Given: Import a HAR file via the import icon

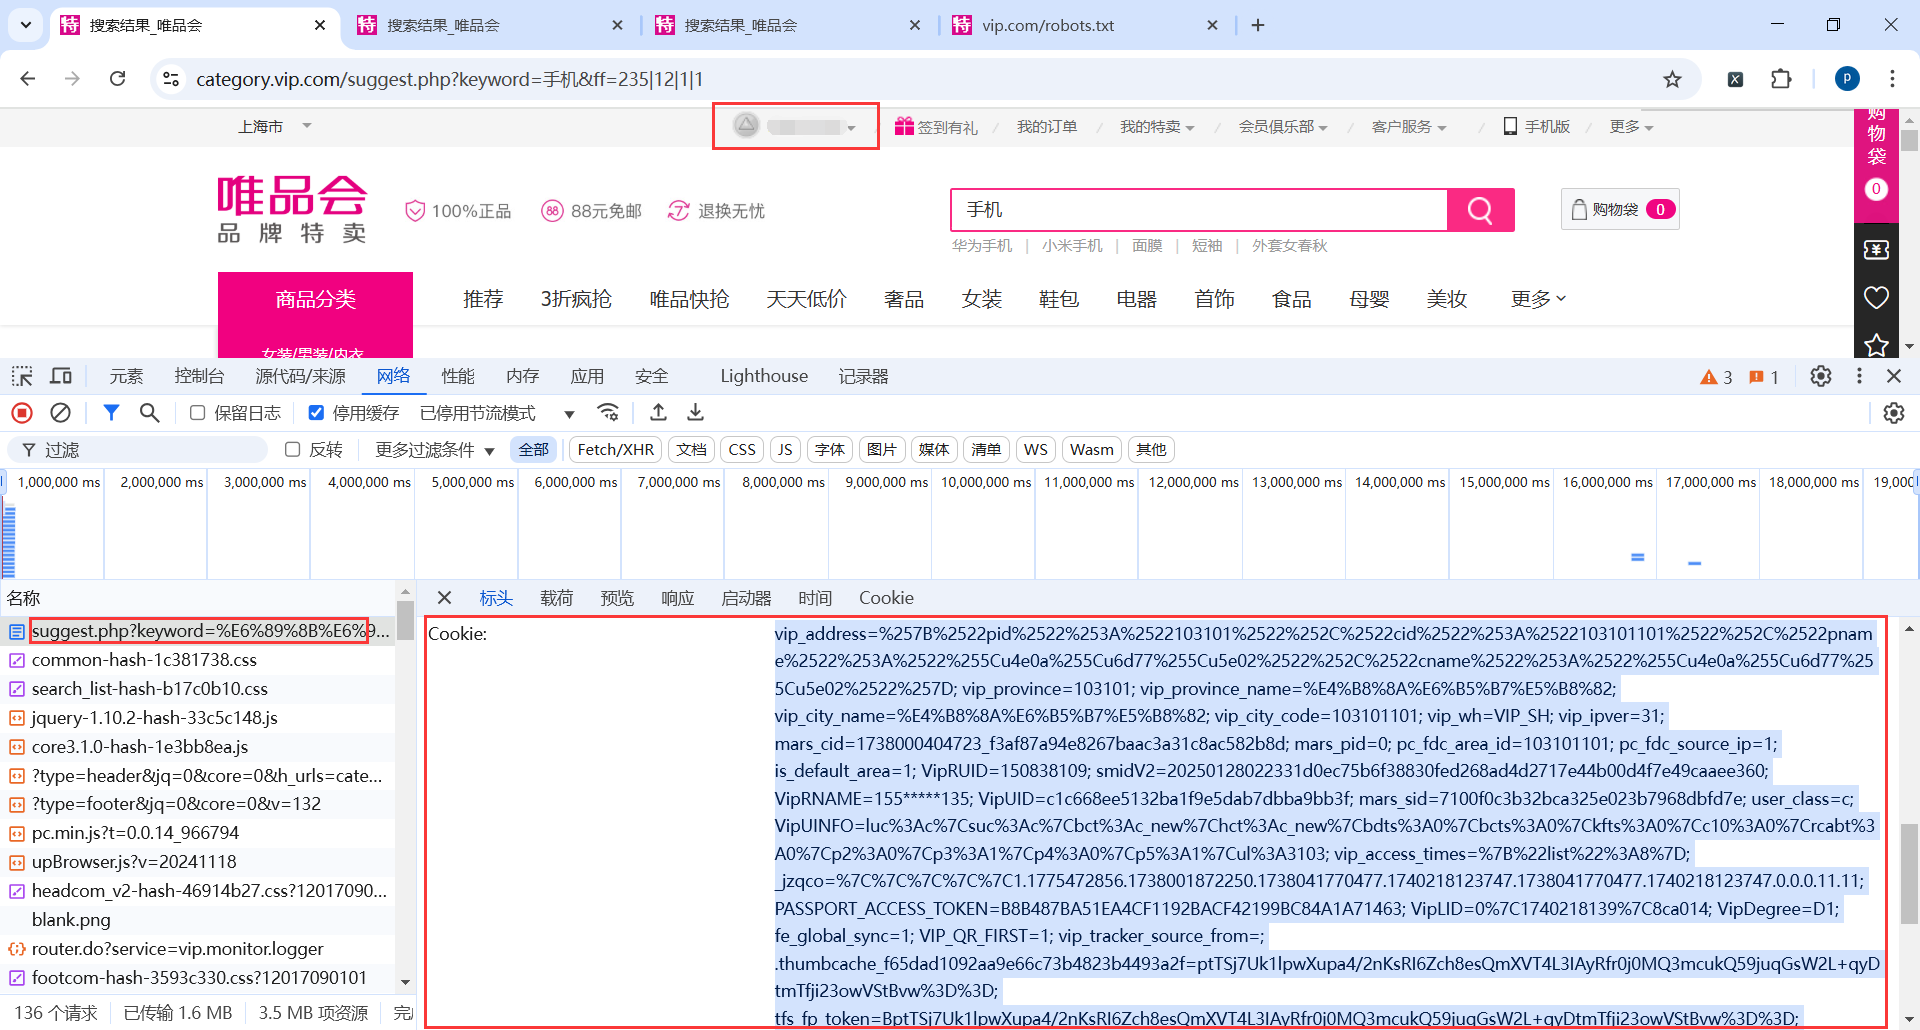Looking at the screenshot, I should click(658, 412).
